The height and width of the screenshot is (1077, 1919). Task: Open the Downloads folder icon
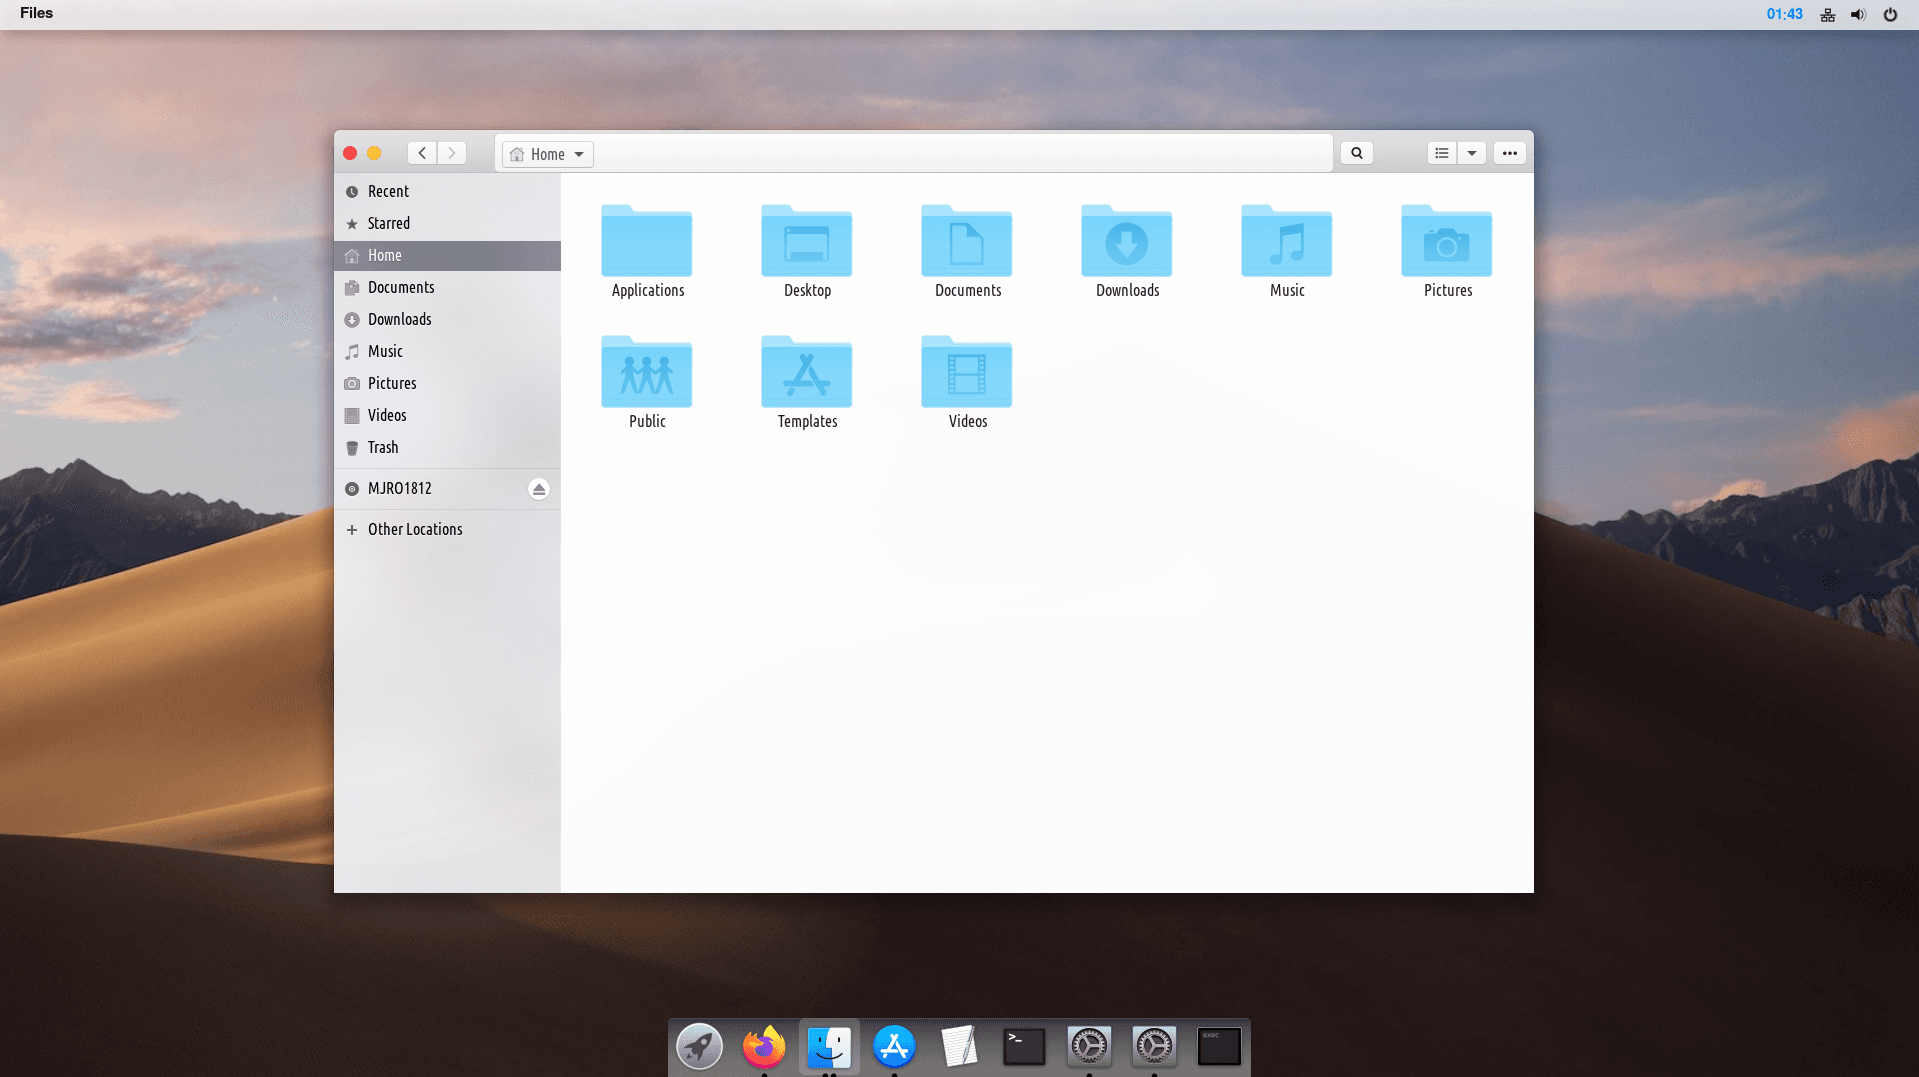point(1126,243)
